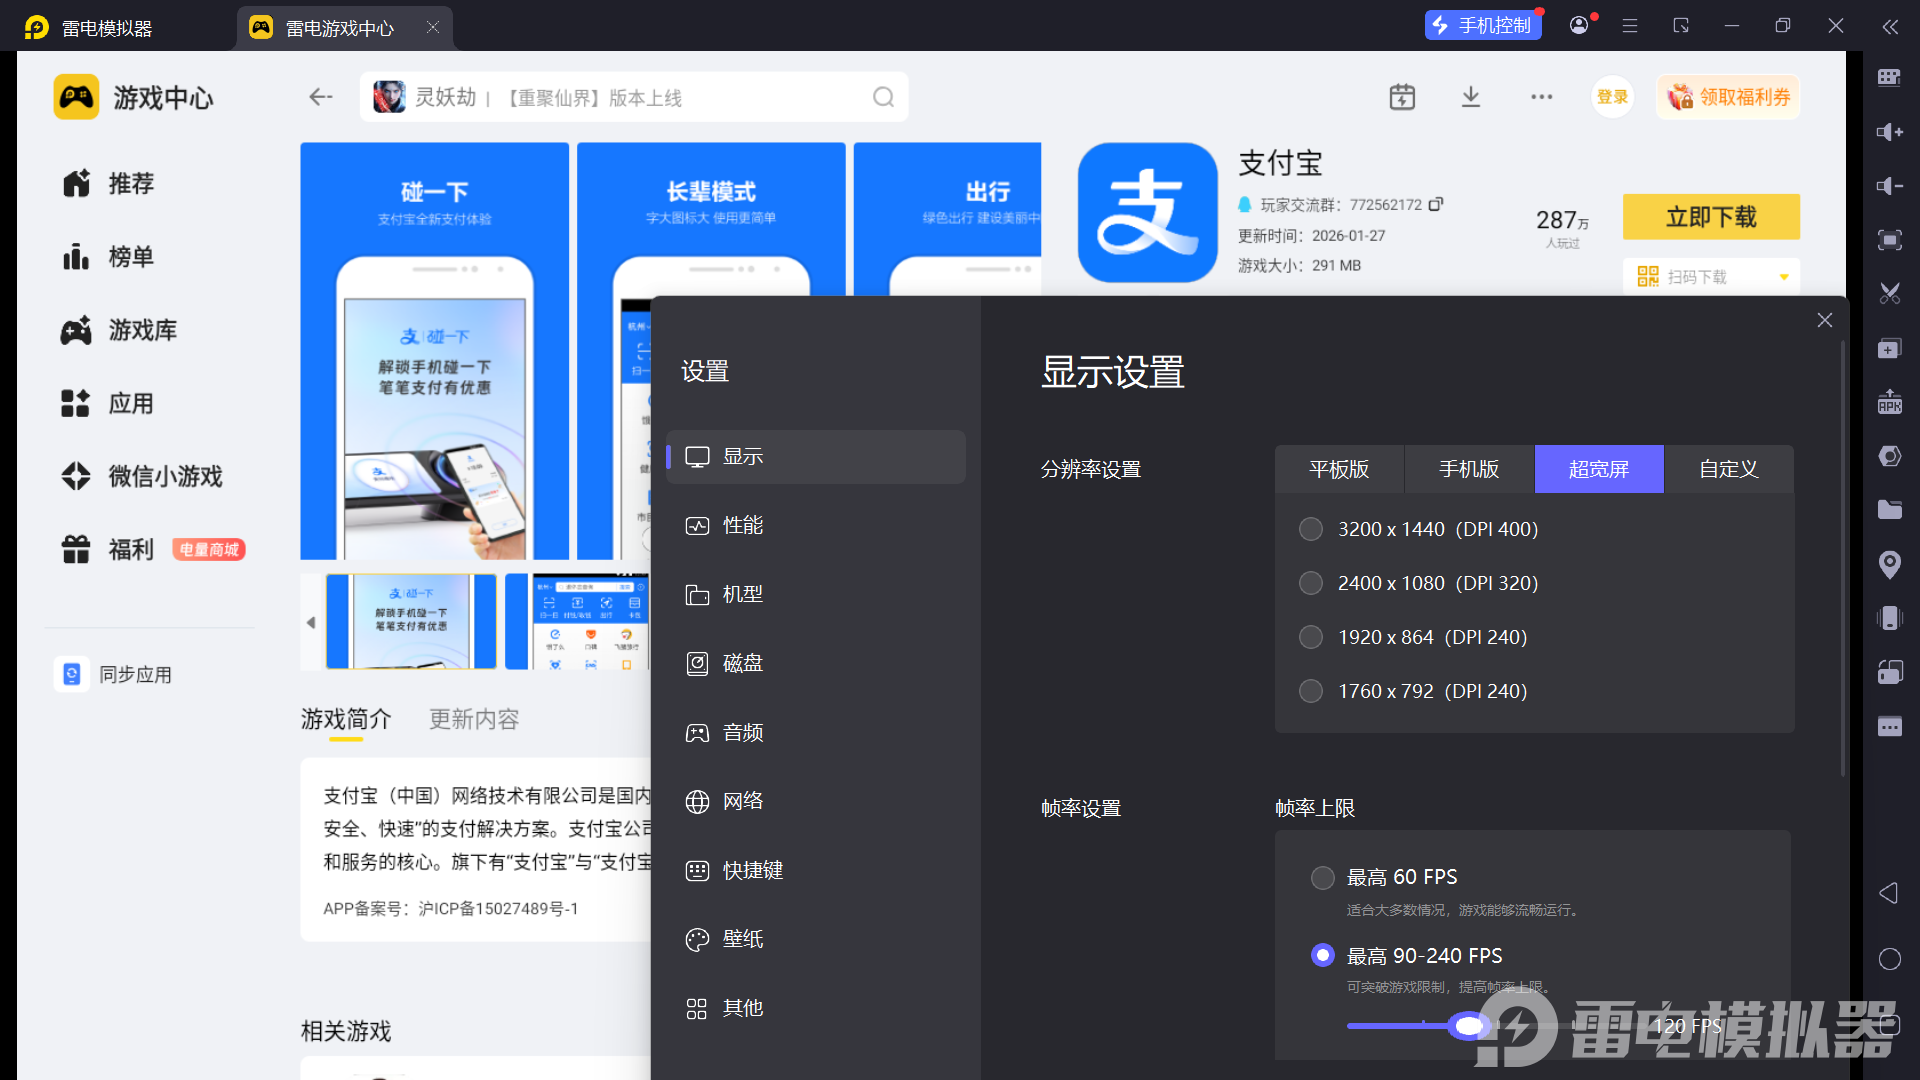This screenshot has height=1080, width=1920.
Task: Copy the player group number icon
Action: [1436, 204]
